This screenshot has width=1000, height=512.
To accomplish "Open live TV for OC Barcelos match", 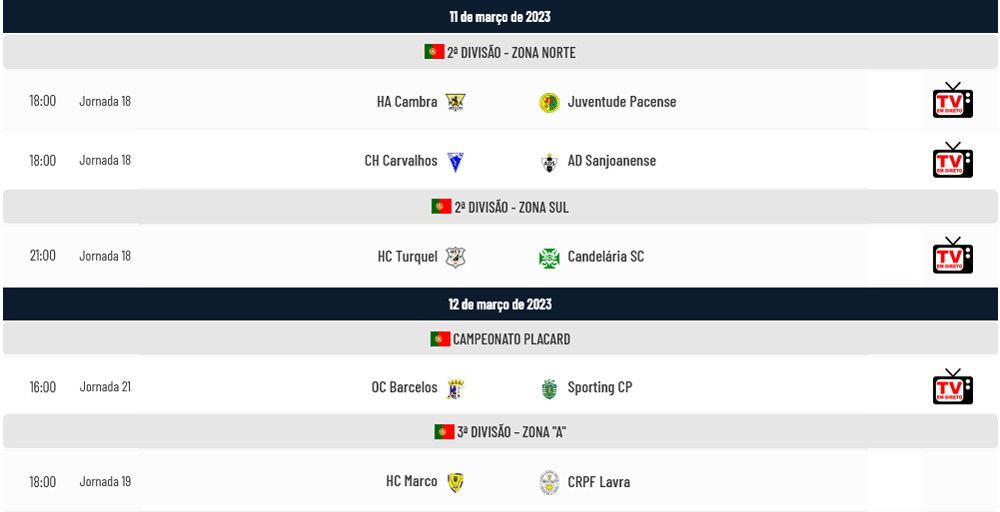I will [953, 386].
